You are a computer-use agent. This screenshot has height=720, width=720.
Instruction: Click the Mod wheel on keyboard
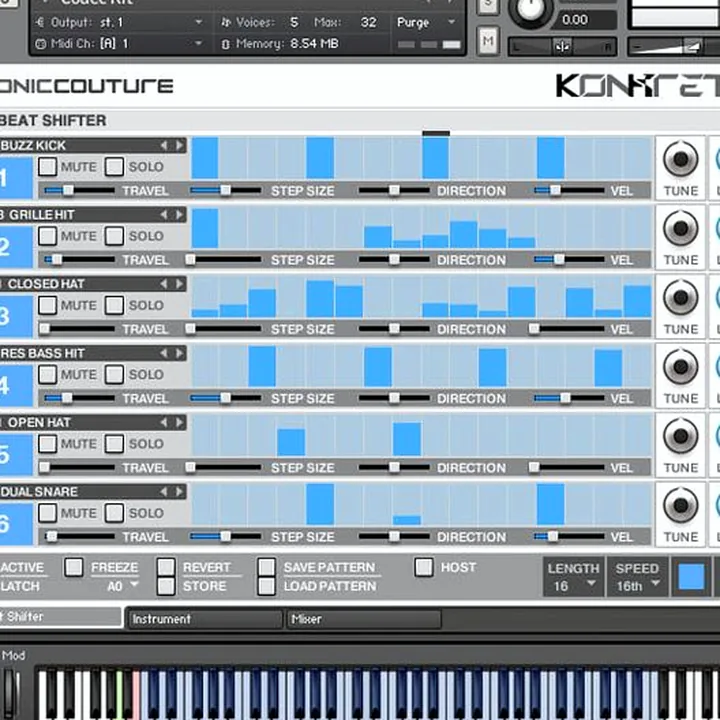[11, 692]
